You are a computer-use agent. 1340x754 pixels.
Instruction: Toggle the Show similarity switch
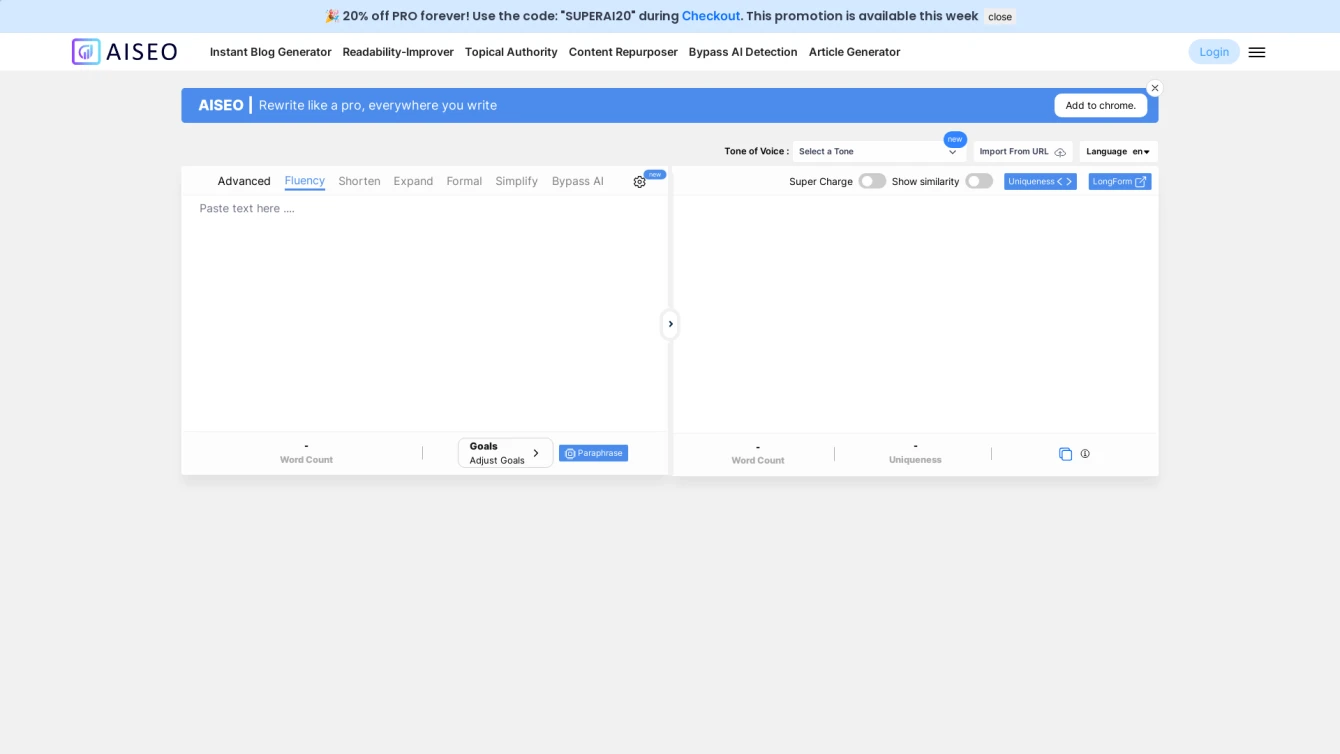(979, 181)
